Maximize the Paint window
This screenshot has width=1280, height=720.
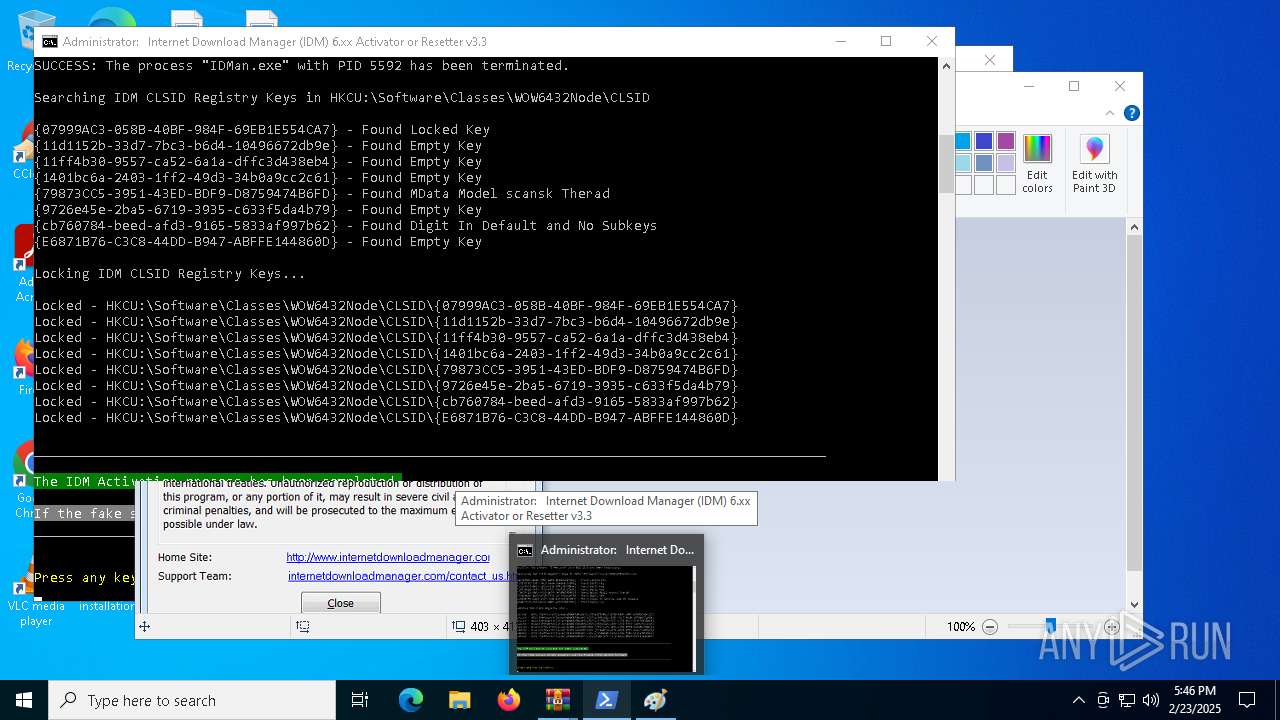[1074, 86]
